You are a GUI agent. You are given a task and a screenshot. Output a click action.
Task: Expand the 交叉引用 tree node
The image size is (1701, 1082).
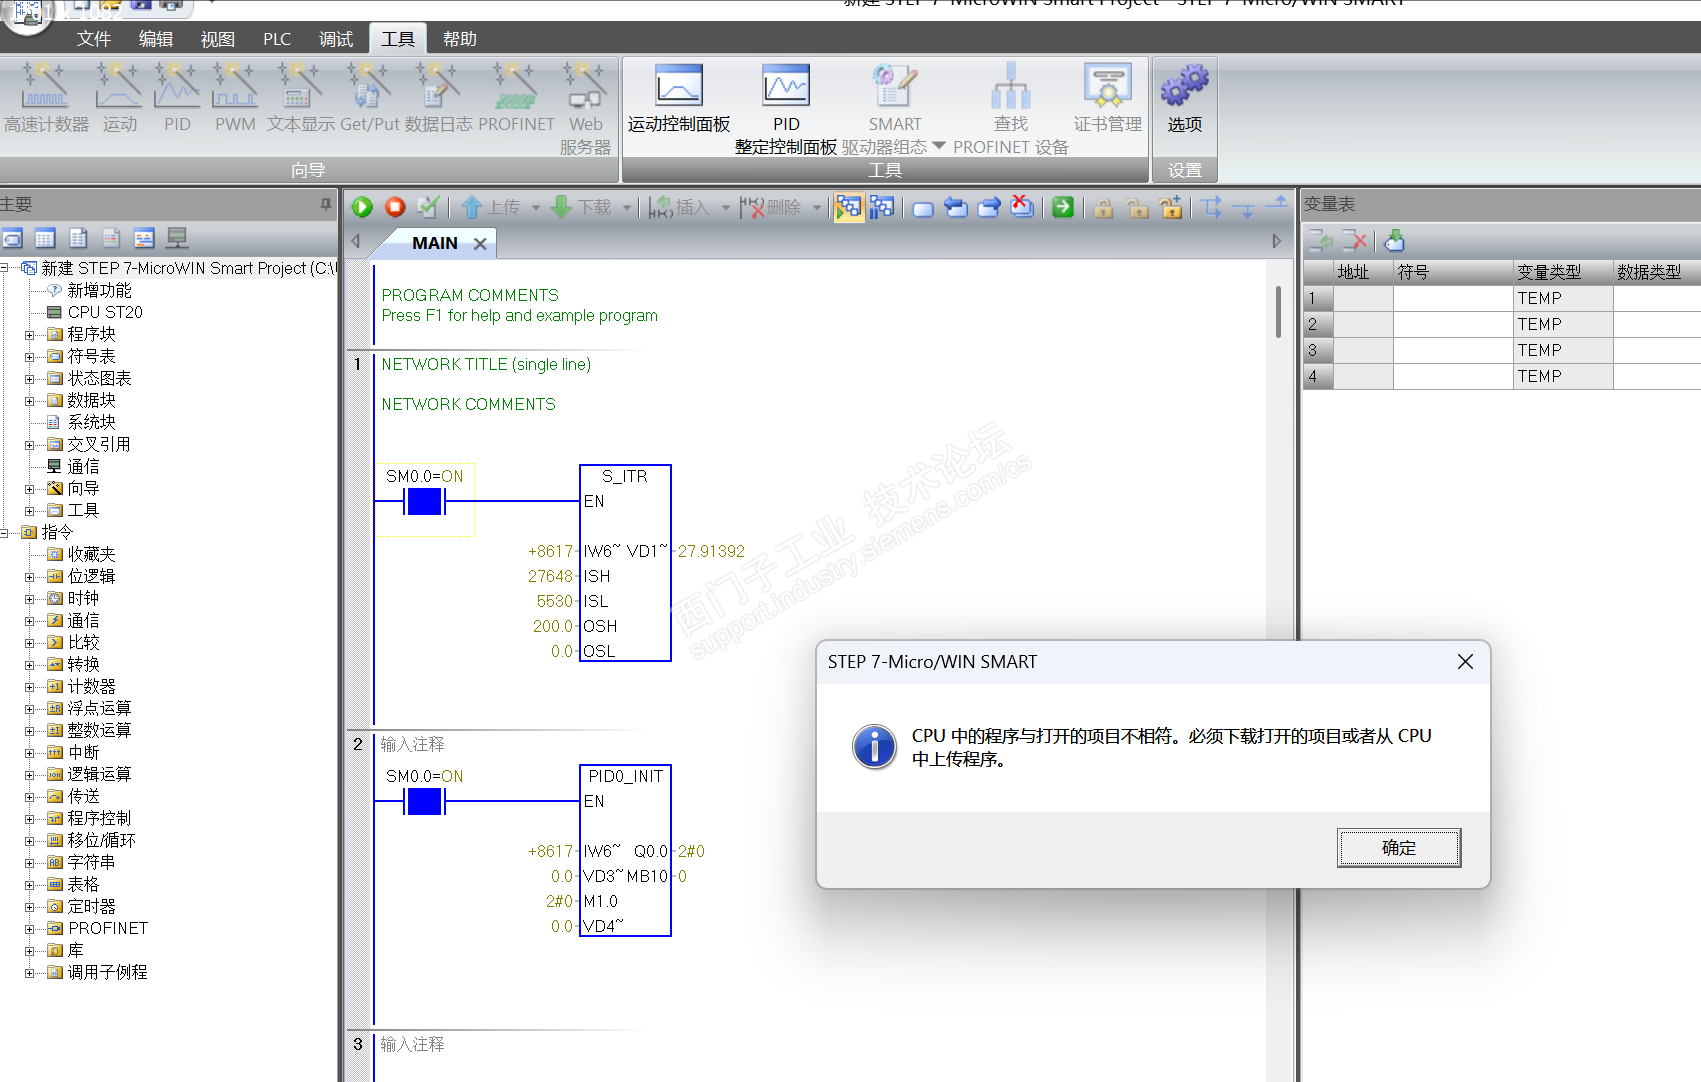click(30, 445)
